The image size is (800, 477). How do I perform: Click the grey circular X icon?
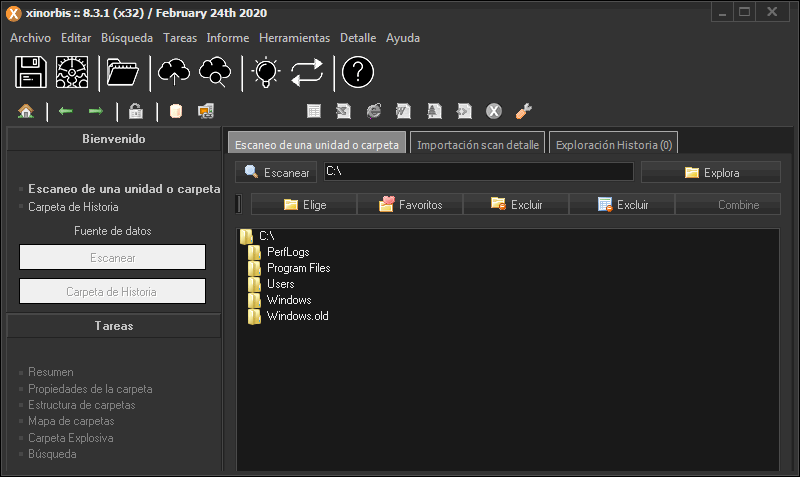[x=493, y=111]
